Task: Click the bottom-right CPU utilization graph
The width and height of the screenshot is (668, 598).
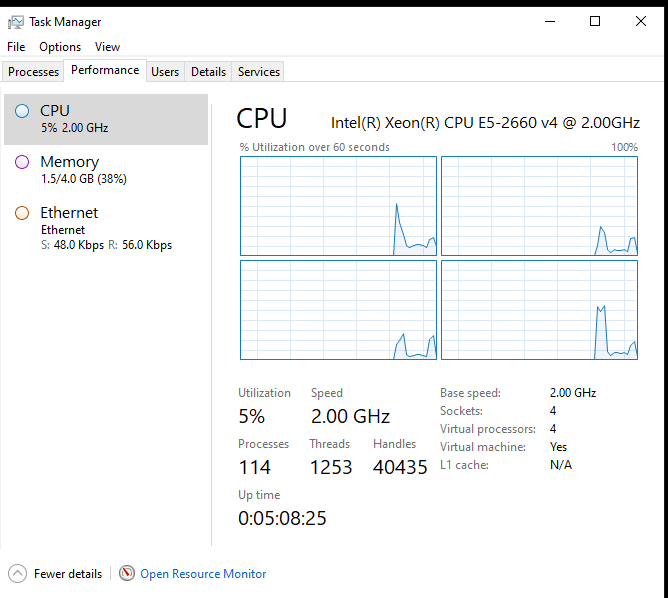Action: pyautogui.click(x=539, y=310)
